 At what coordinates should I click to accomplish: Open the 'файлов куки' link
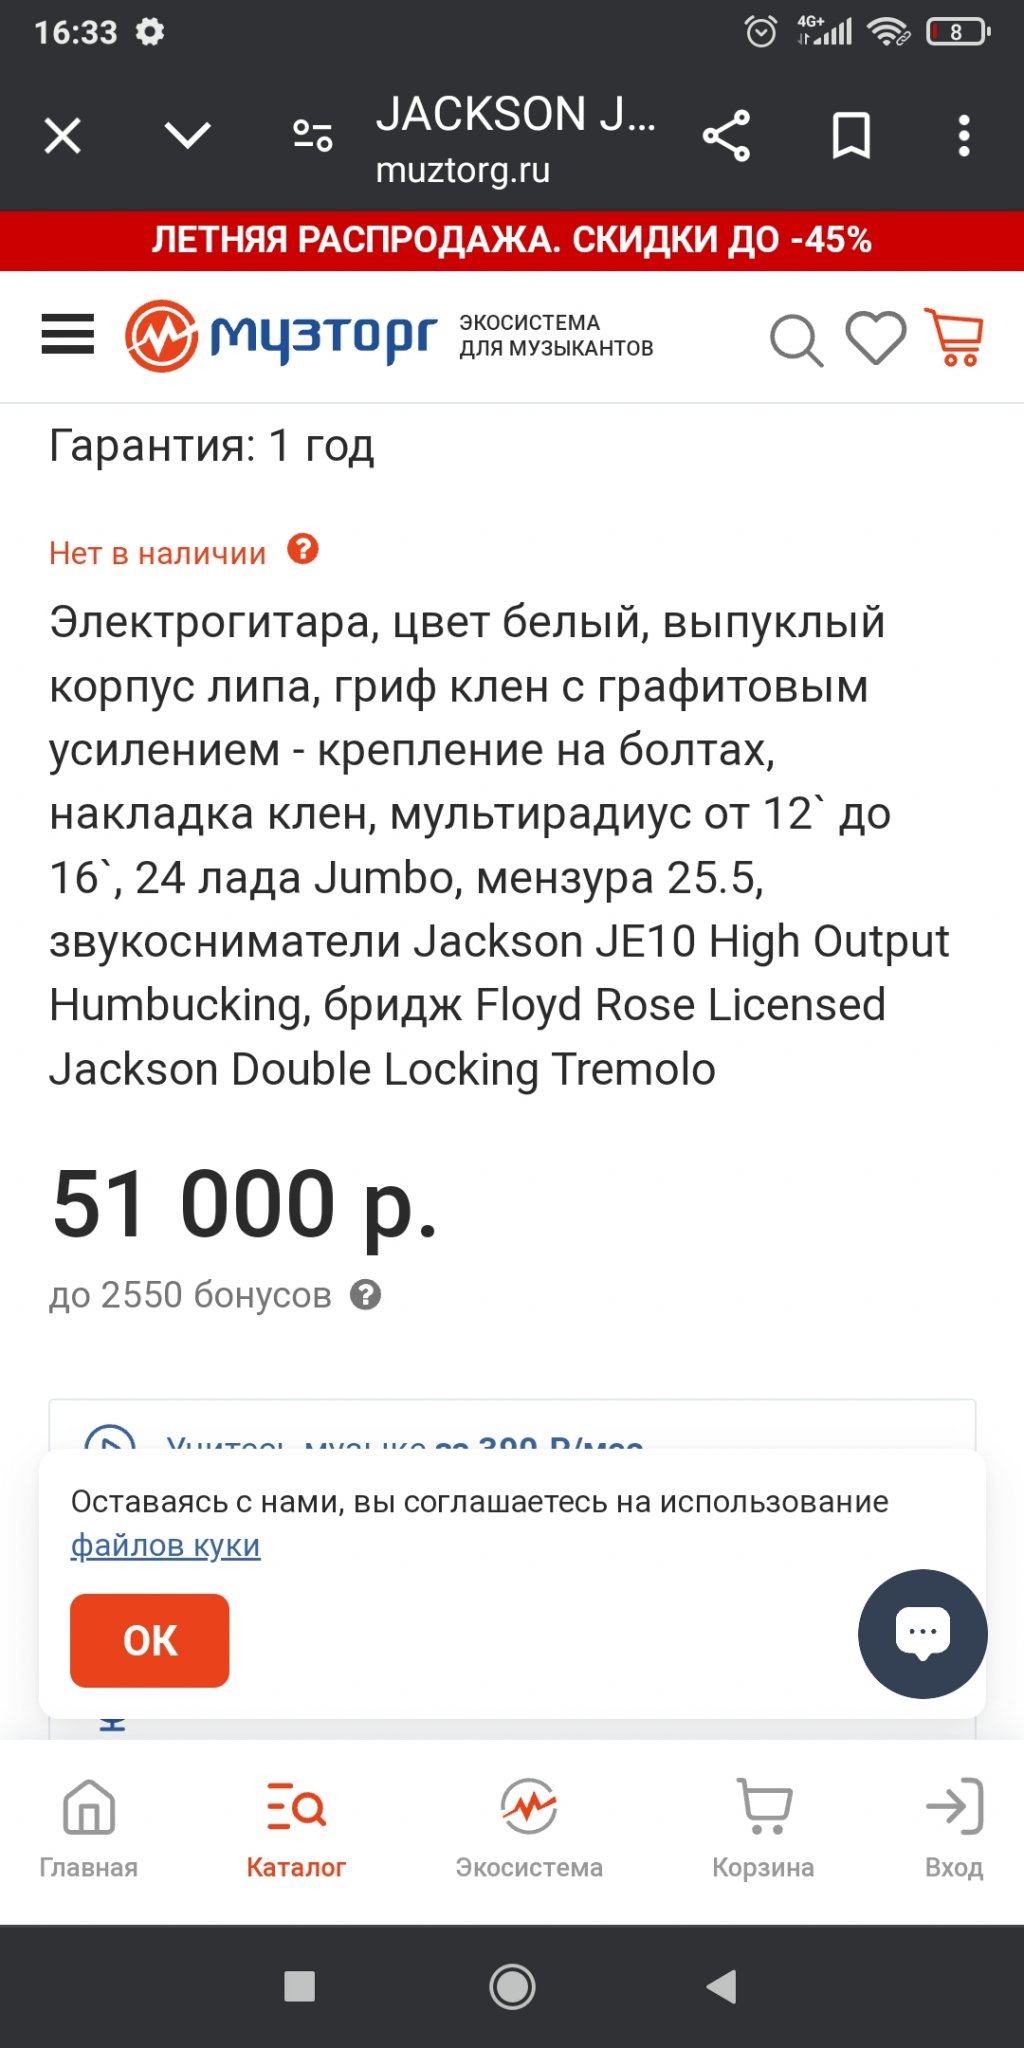pos(165,1546)
